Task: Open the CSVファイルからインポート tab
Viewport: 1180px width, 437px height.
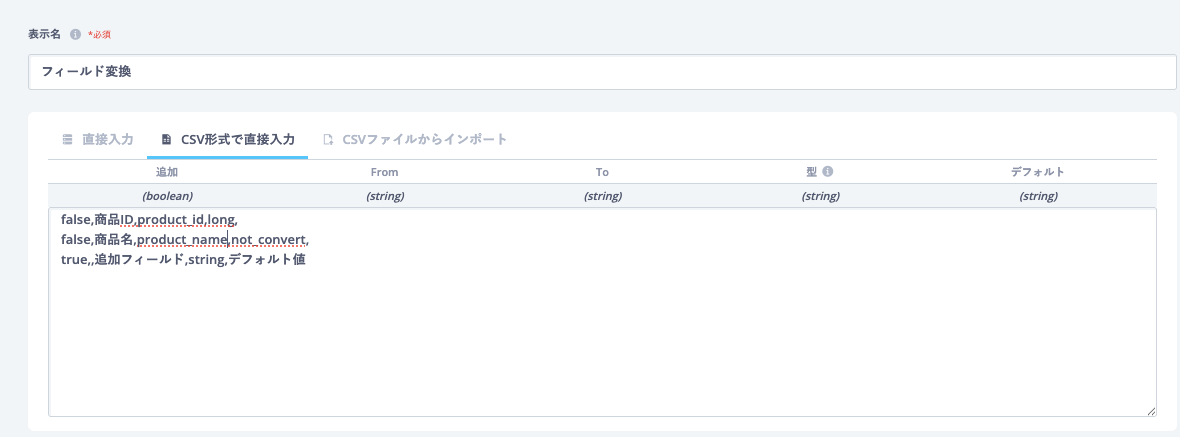Action: [x=424, y=139]
